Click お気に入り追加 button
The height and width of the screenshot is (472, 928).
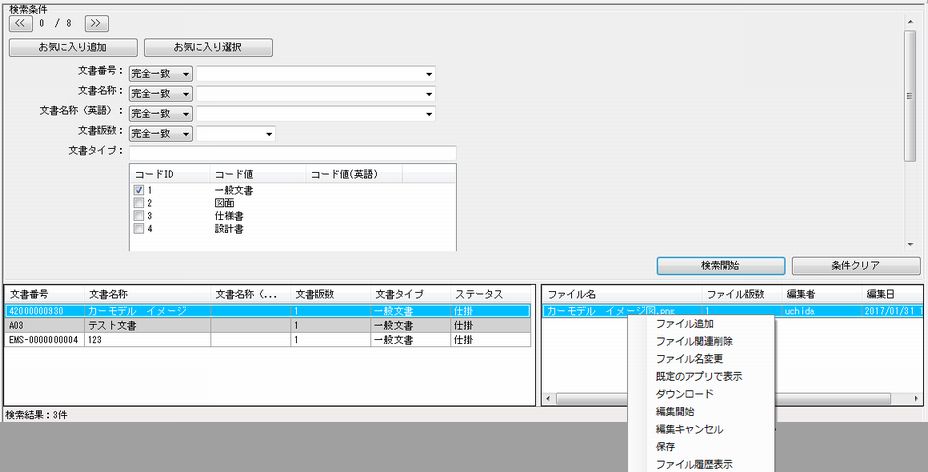[73, 47]
